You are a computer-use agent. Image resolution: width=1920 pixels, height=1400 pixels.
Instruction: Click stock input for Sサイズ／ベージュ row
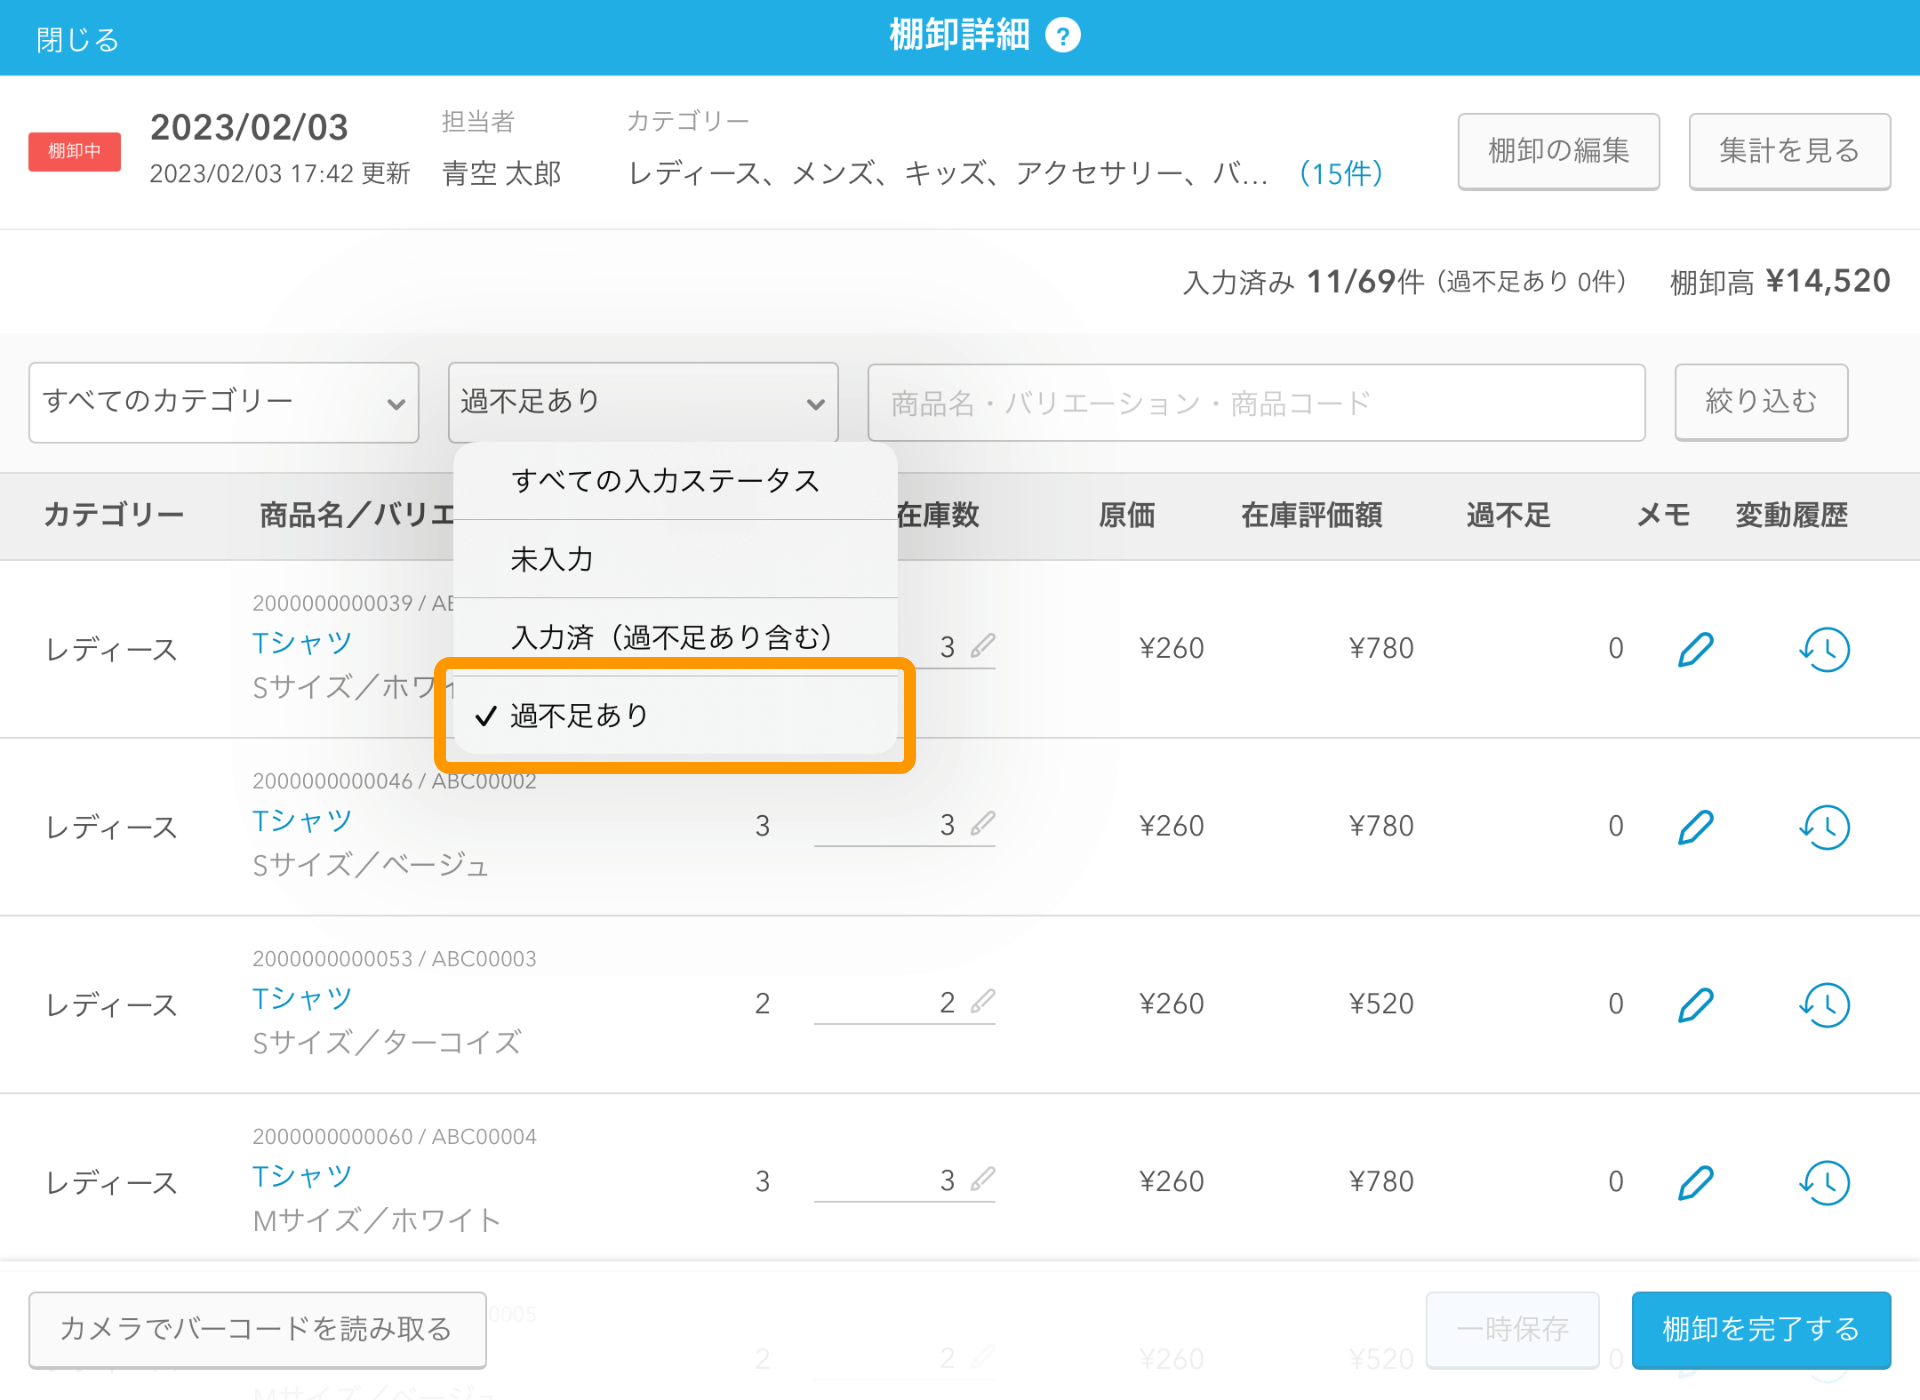904,825
